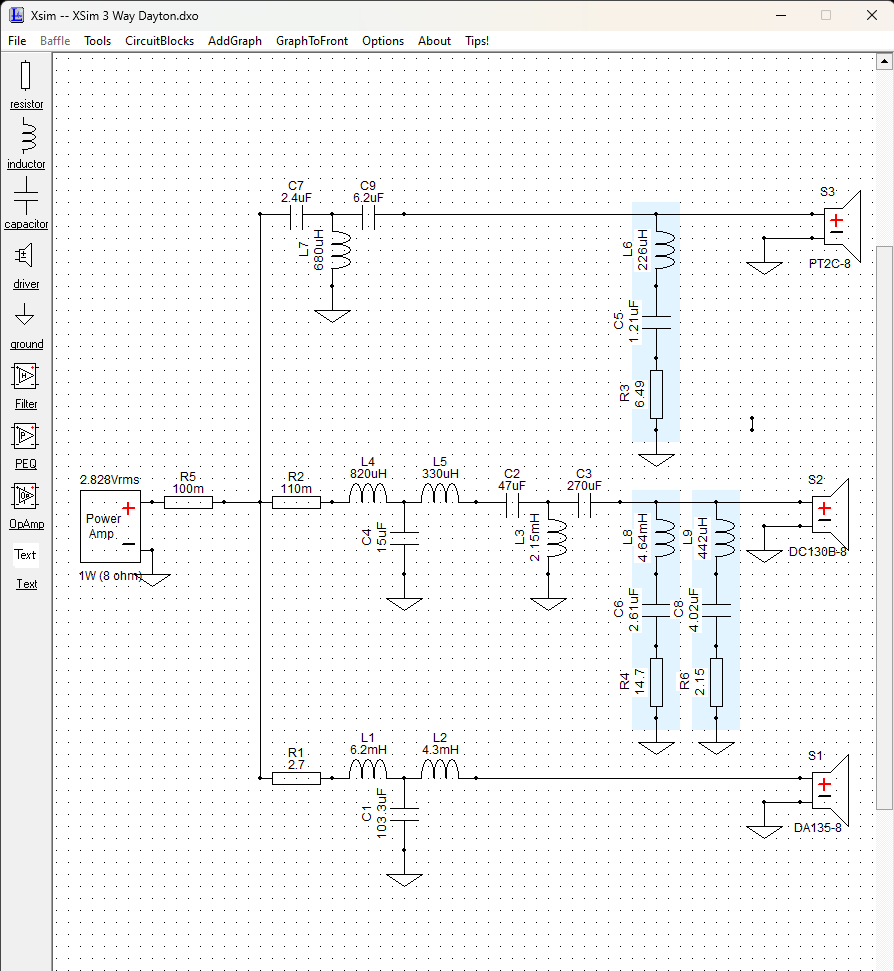The image size is (894, 971).
Task: Select resistor R6 2.15
Action: (x=716, y=682)
